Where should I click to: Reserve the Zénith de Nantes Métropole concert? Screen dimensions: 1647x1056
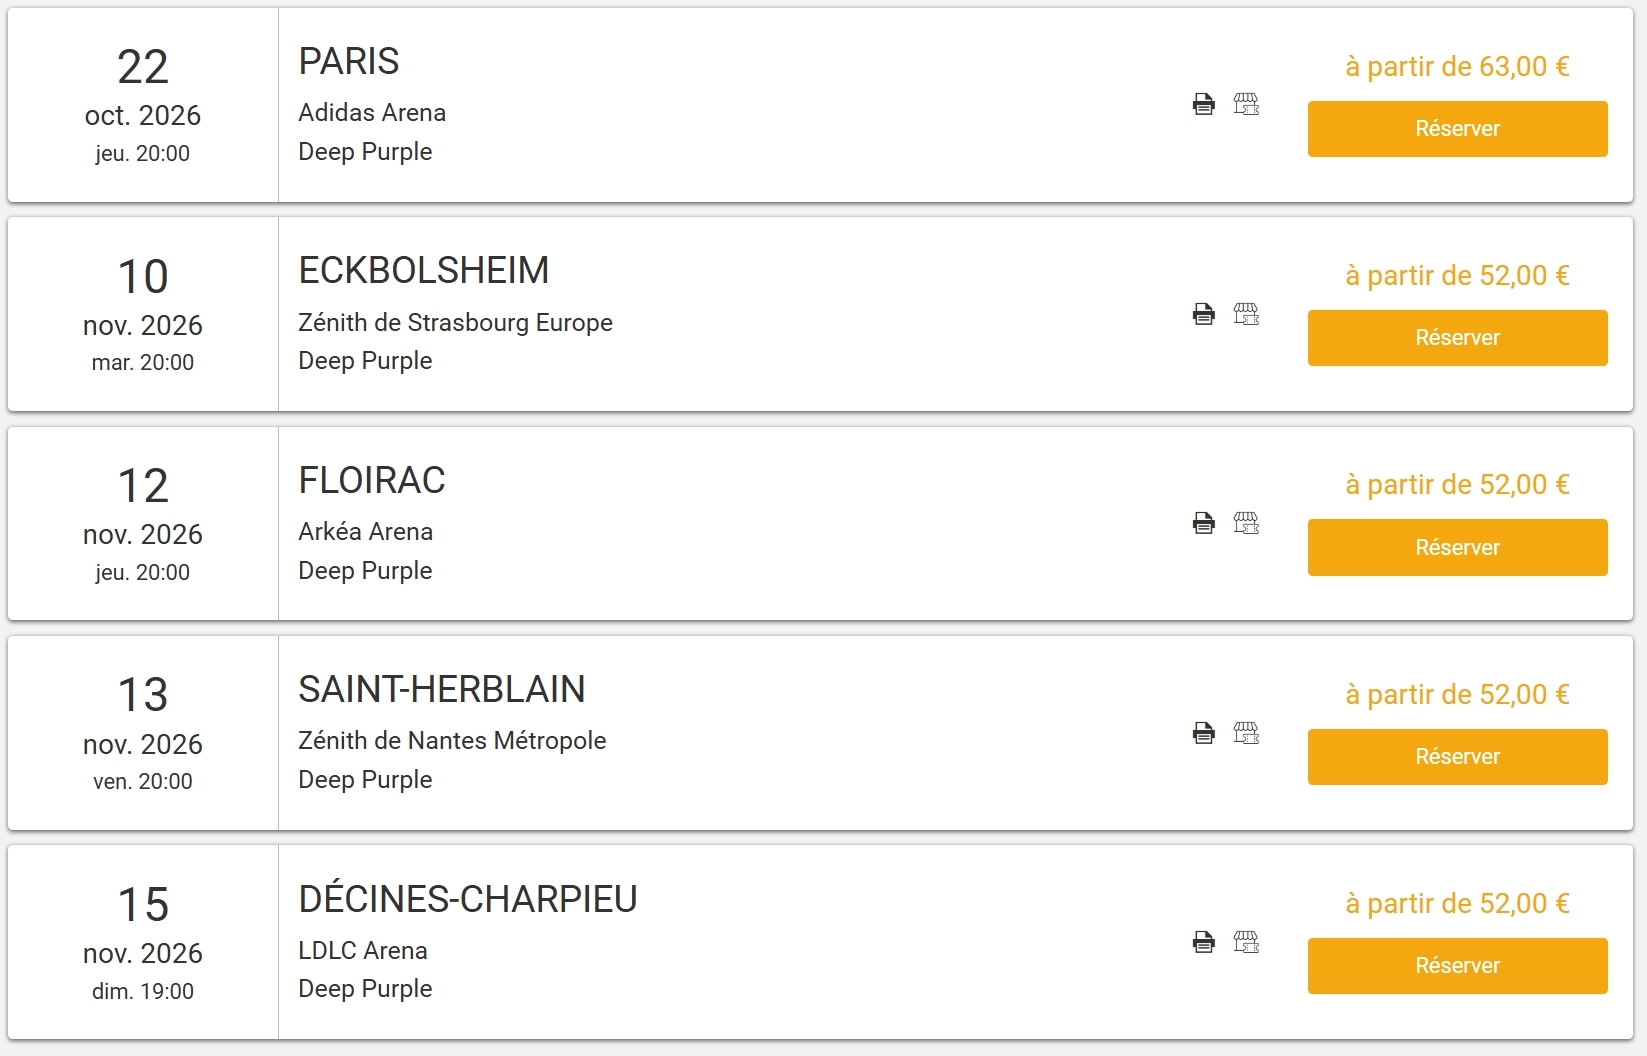pos(1457,757)
